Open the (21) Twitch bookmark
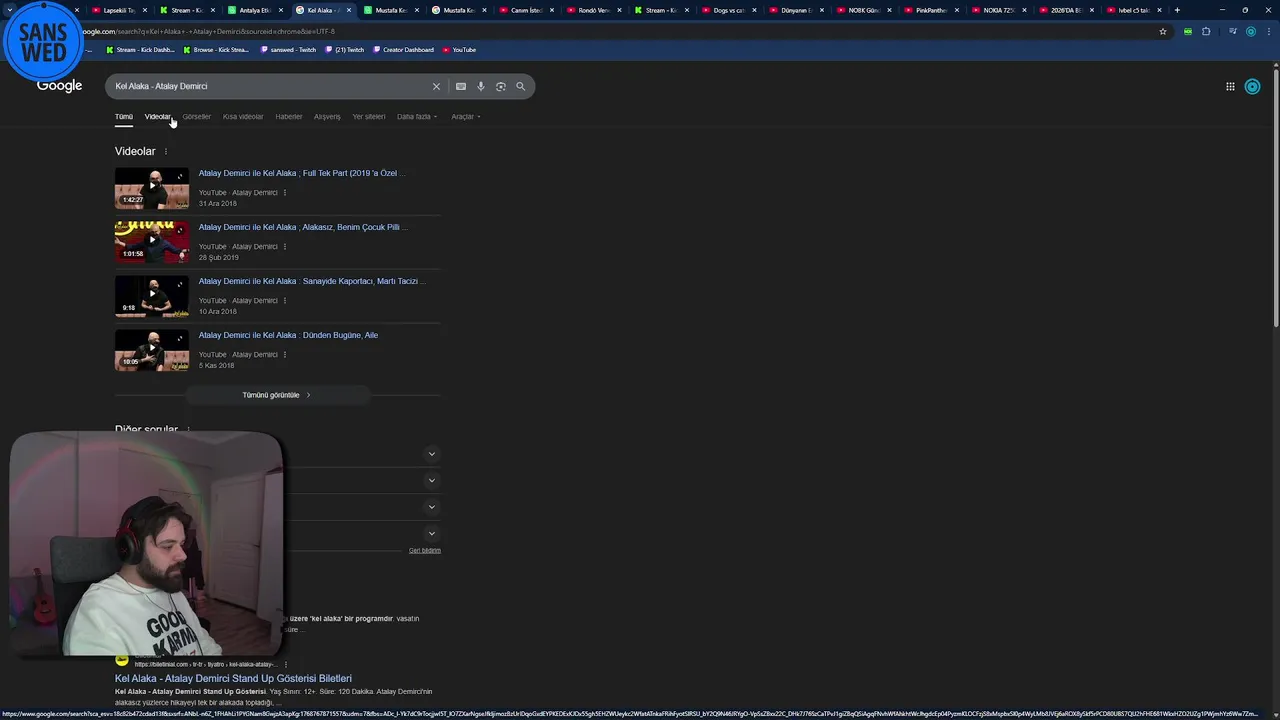 [345, 49]
